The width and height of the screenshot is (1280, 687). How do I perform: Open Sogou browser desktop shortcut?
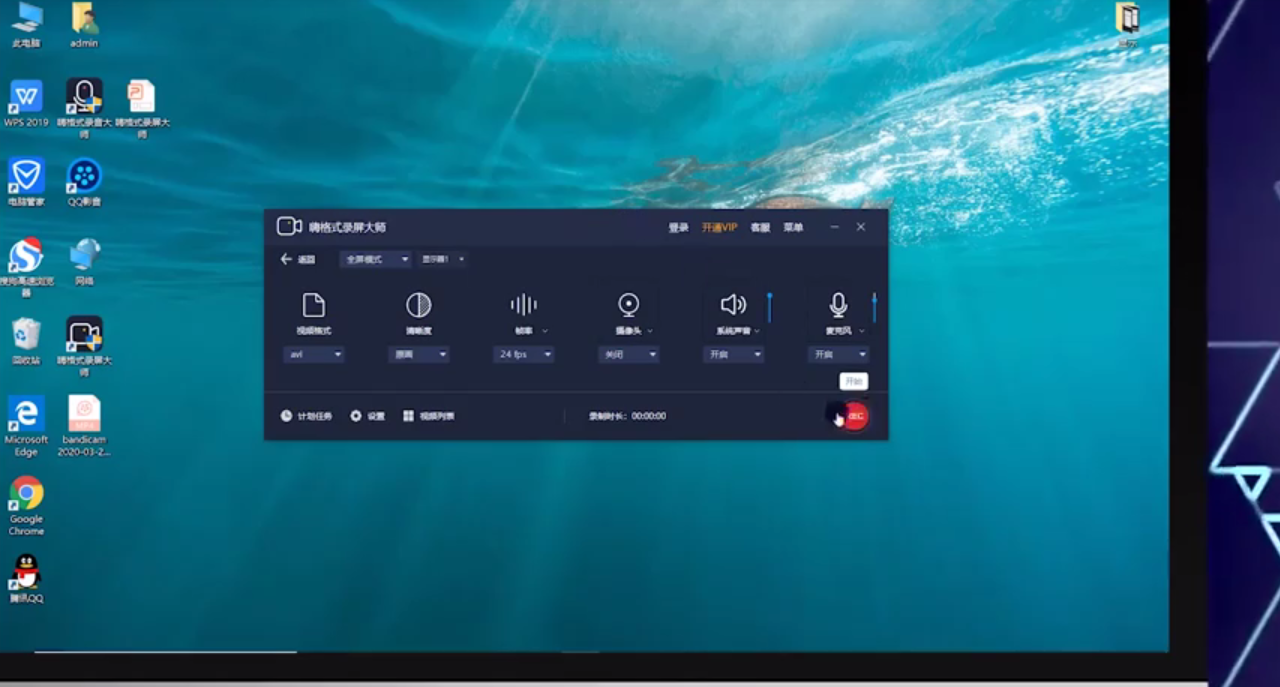[26, 266]
